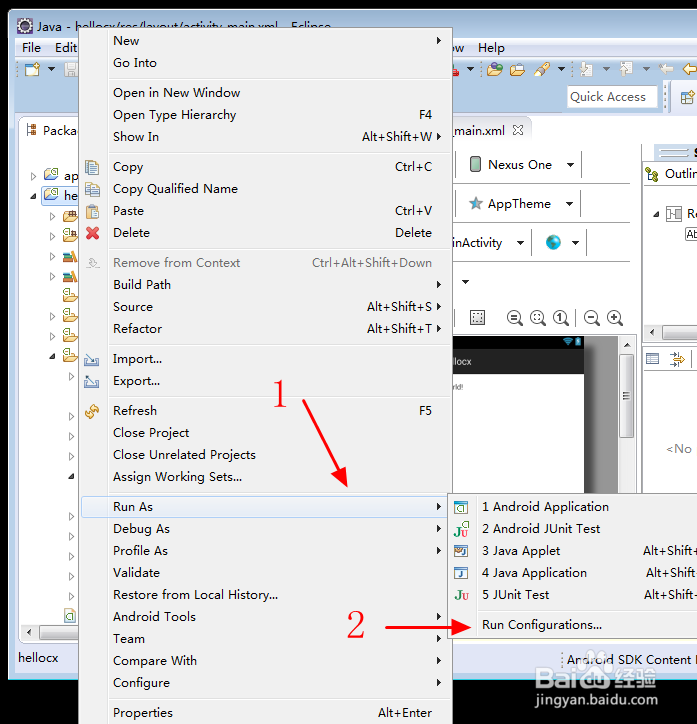Open the File menu

tap(31, 48)
